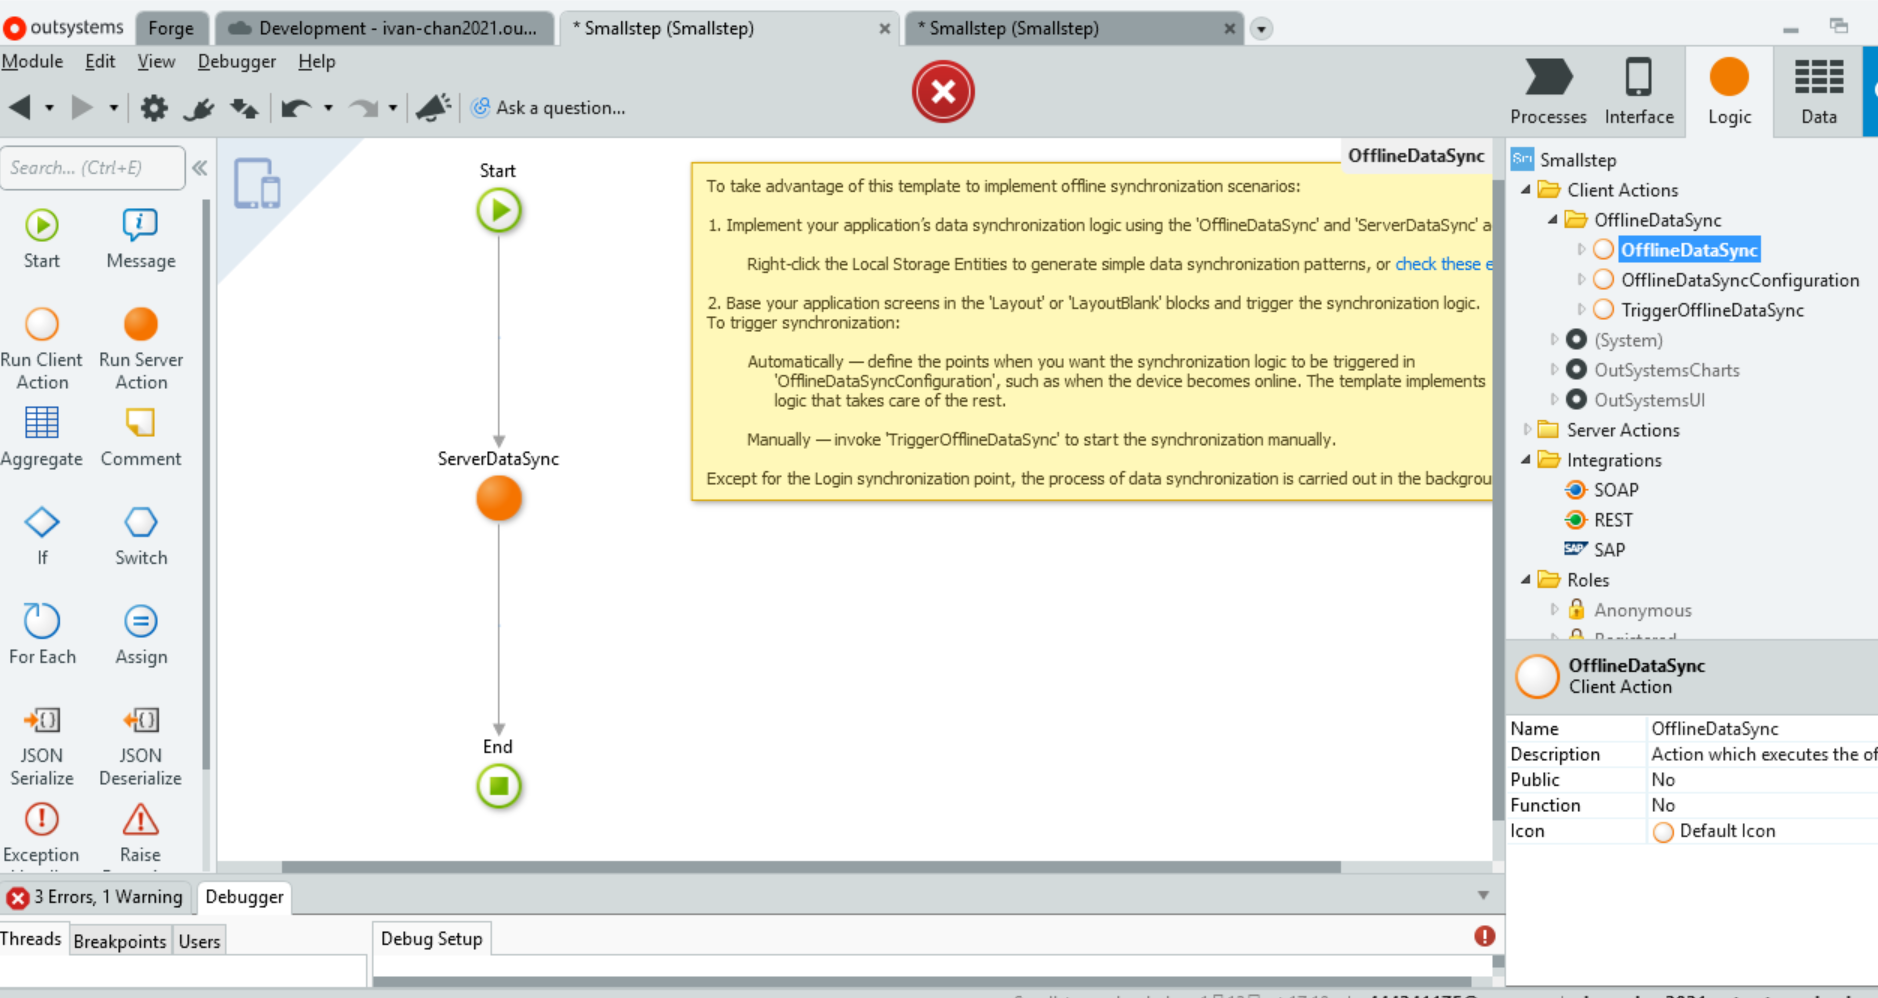The width and height of the screenshot is (1878, 998).
Task: Select the Exception Handler tool
Action: (x=42, y=834)
